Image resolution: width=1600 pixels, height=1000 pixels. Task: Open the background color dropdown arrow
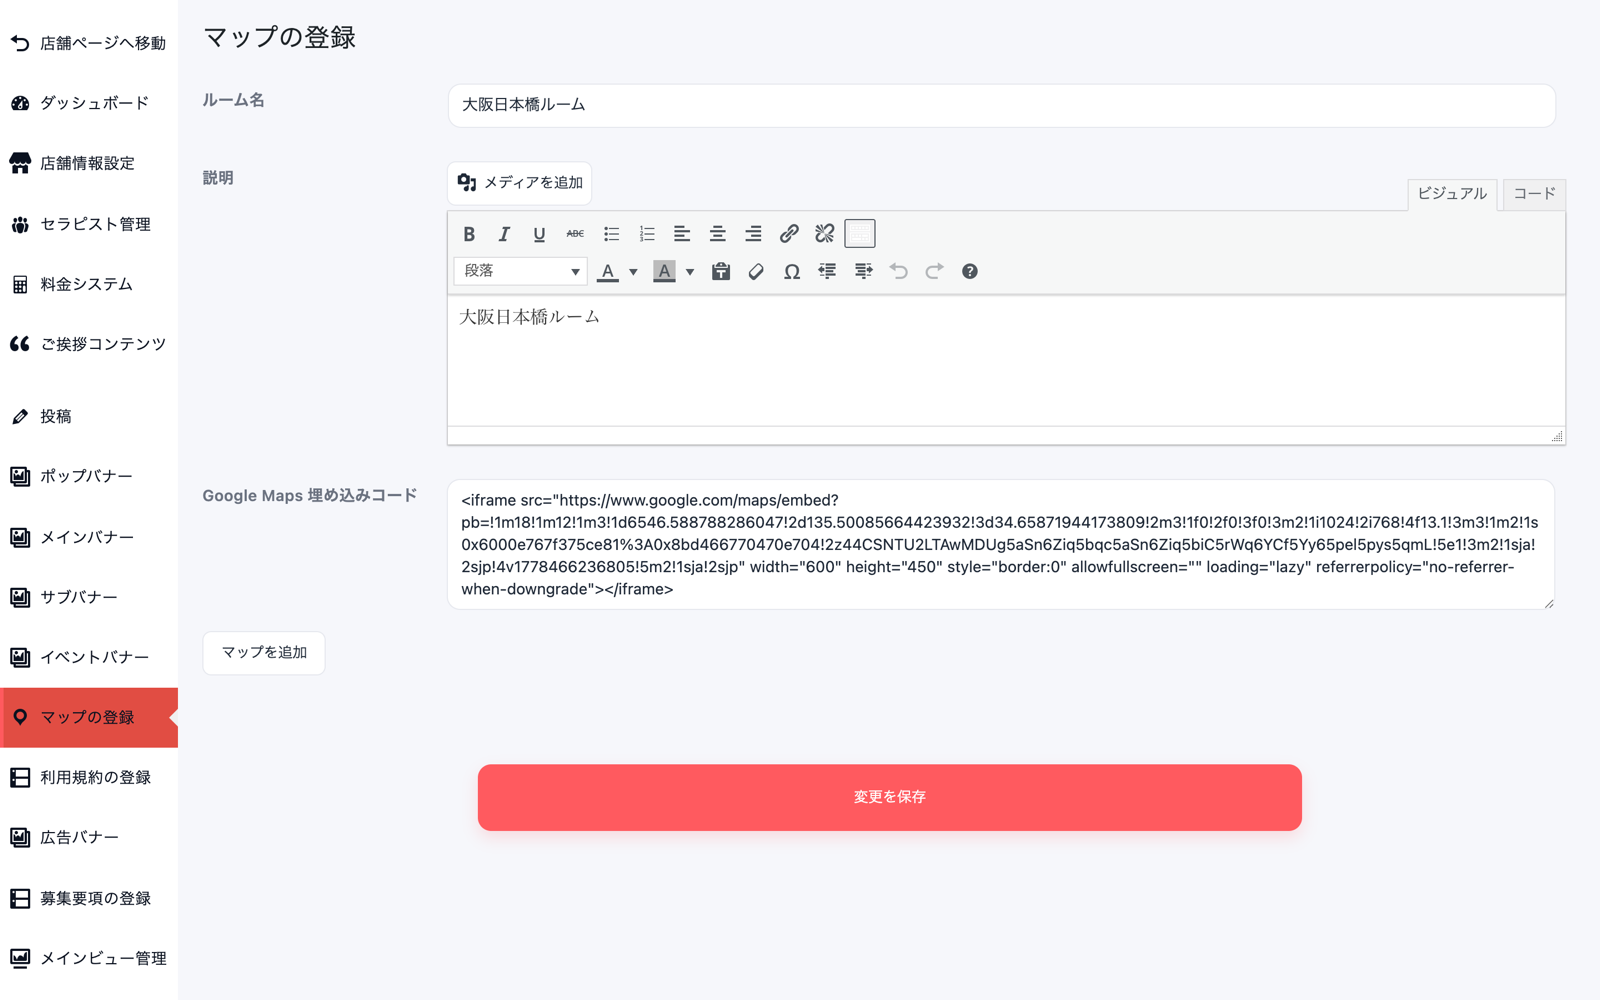[690, 272]
